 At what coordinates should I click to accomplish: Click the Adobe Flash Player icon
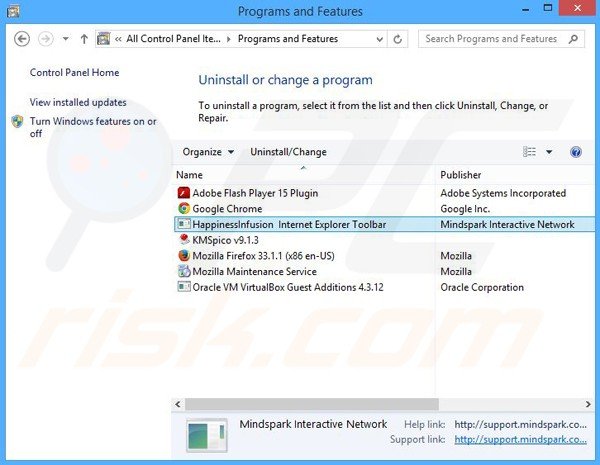[x=184, y=193]
